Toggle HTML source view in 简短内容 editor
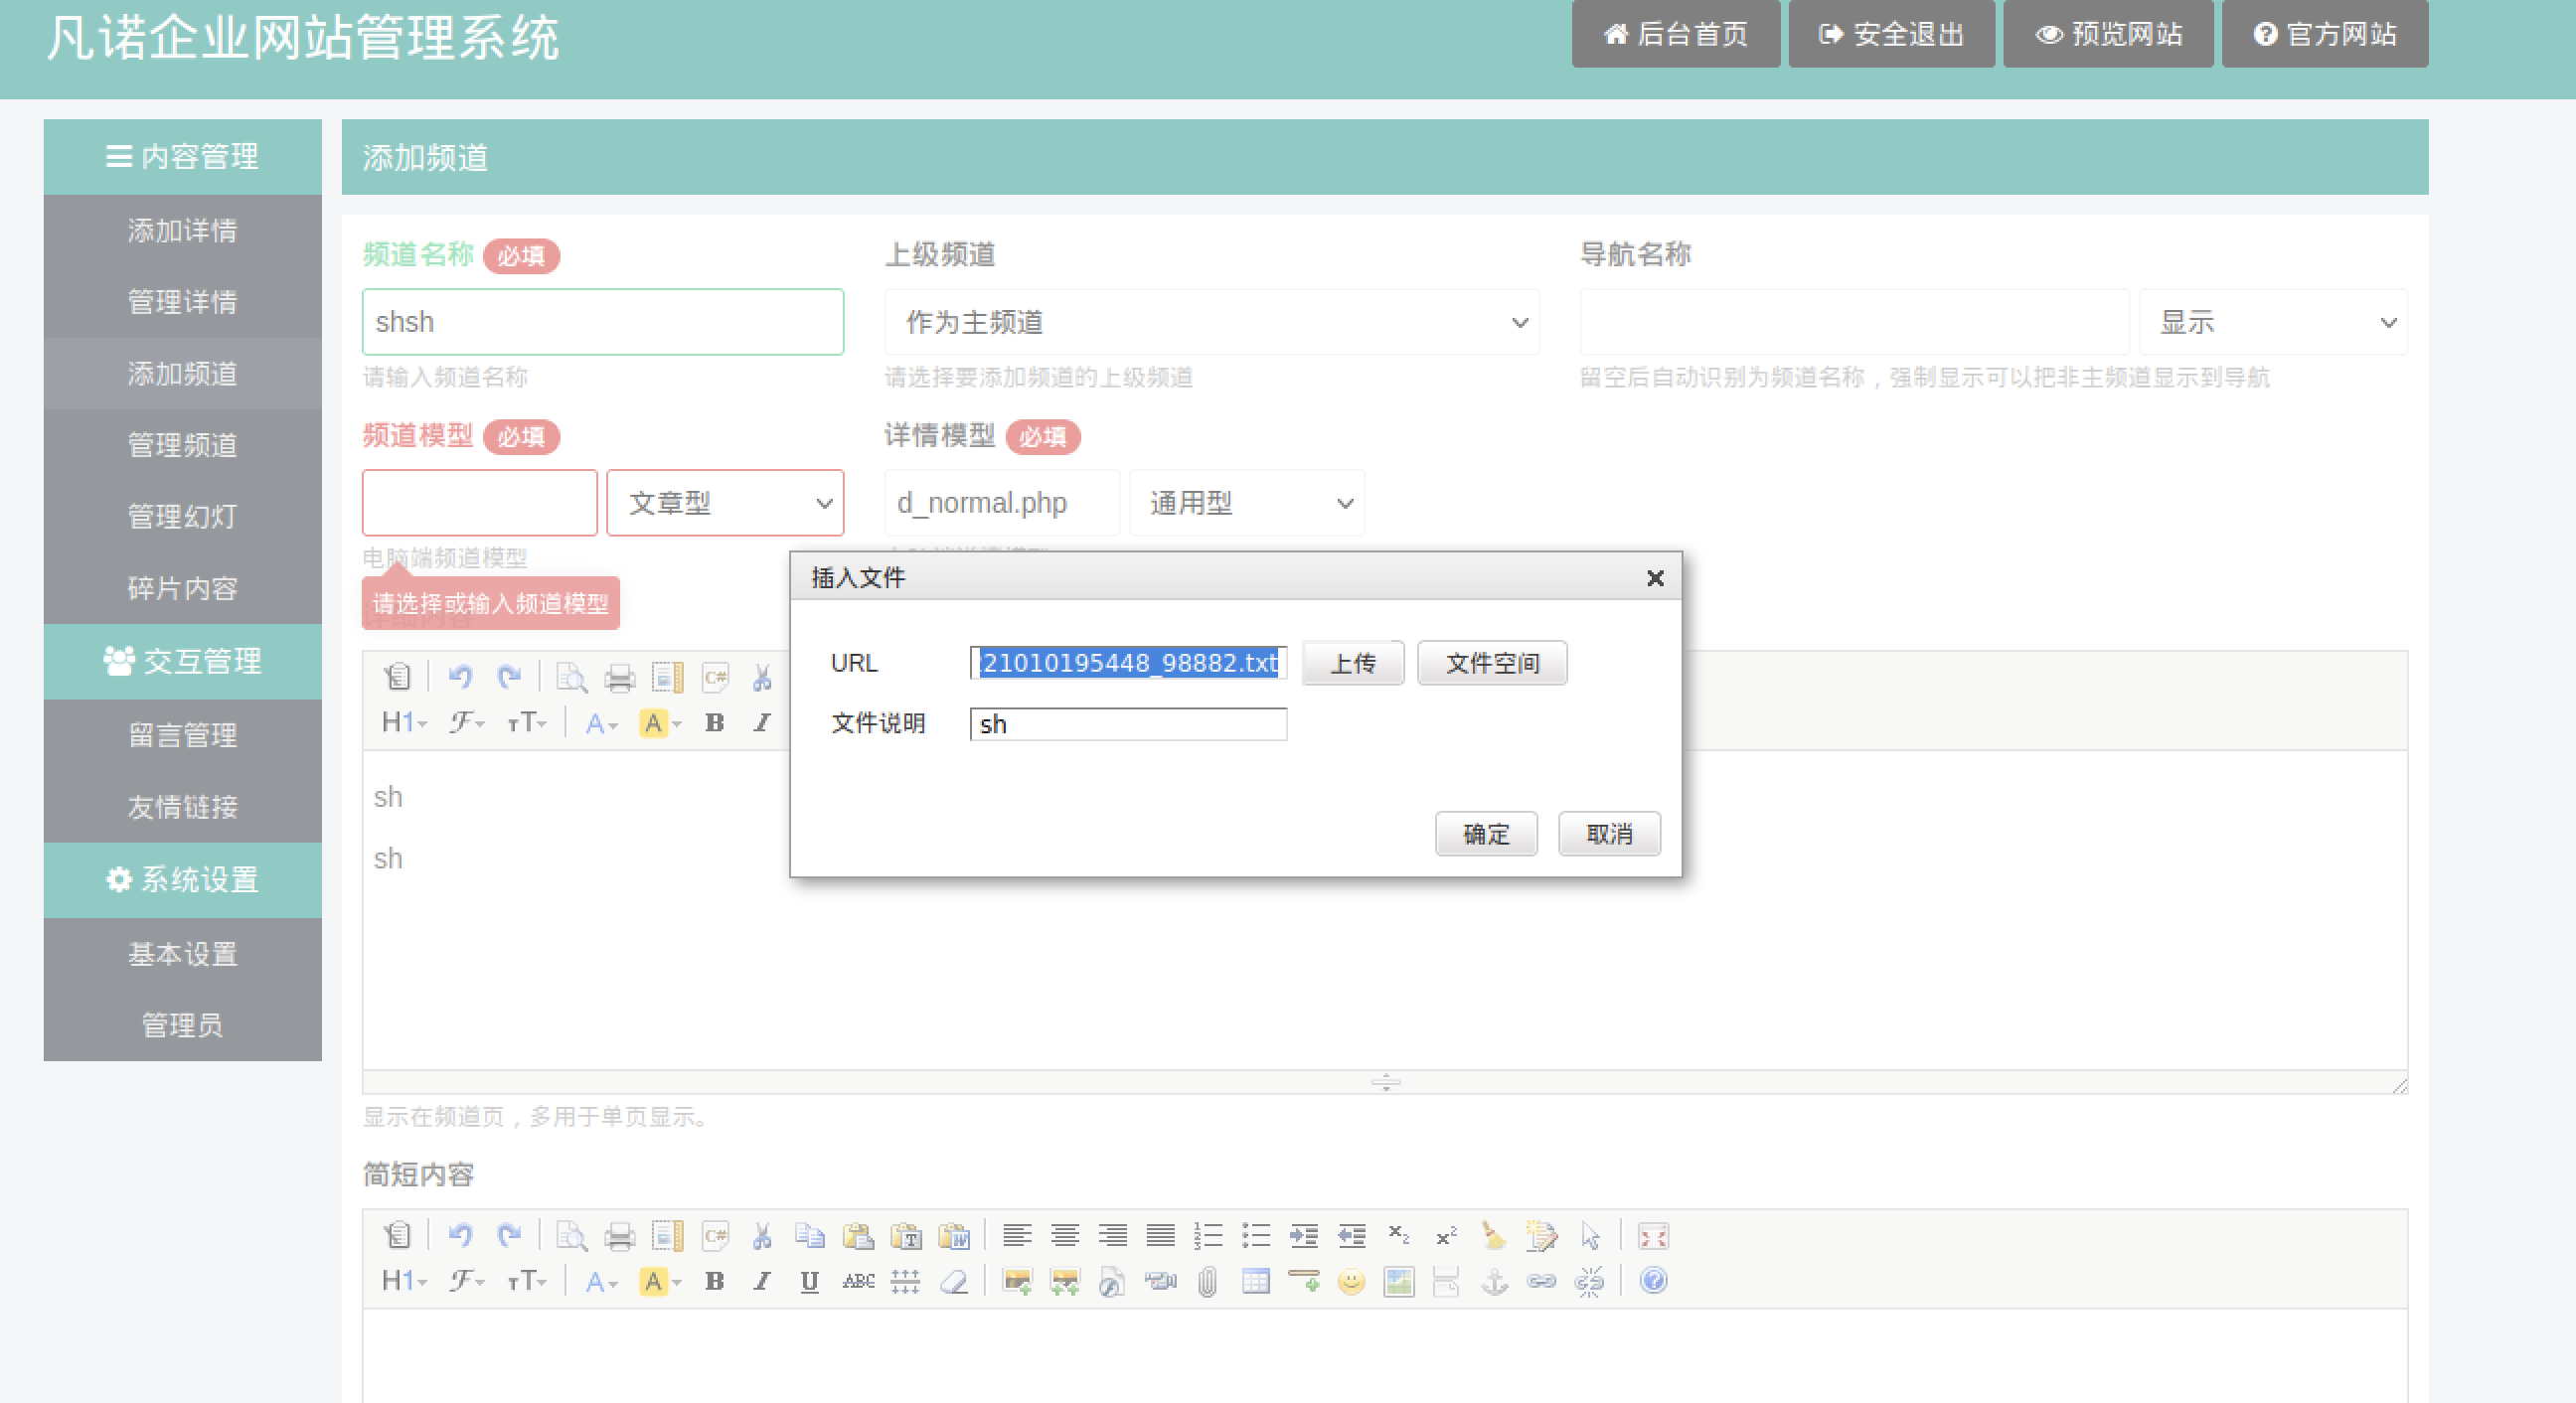Viewport: 2576px width, 1403px height. (397, 1236)
